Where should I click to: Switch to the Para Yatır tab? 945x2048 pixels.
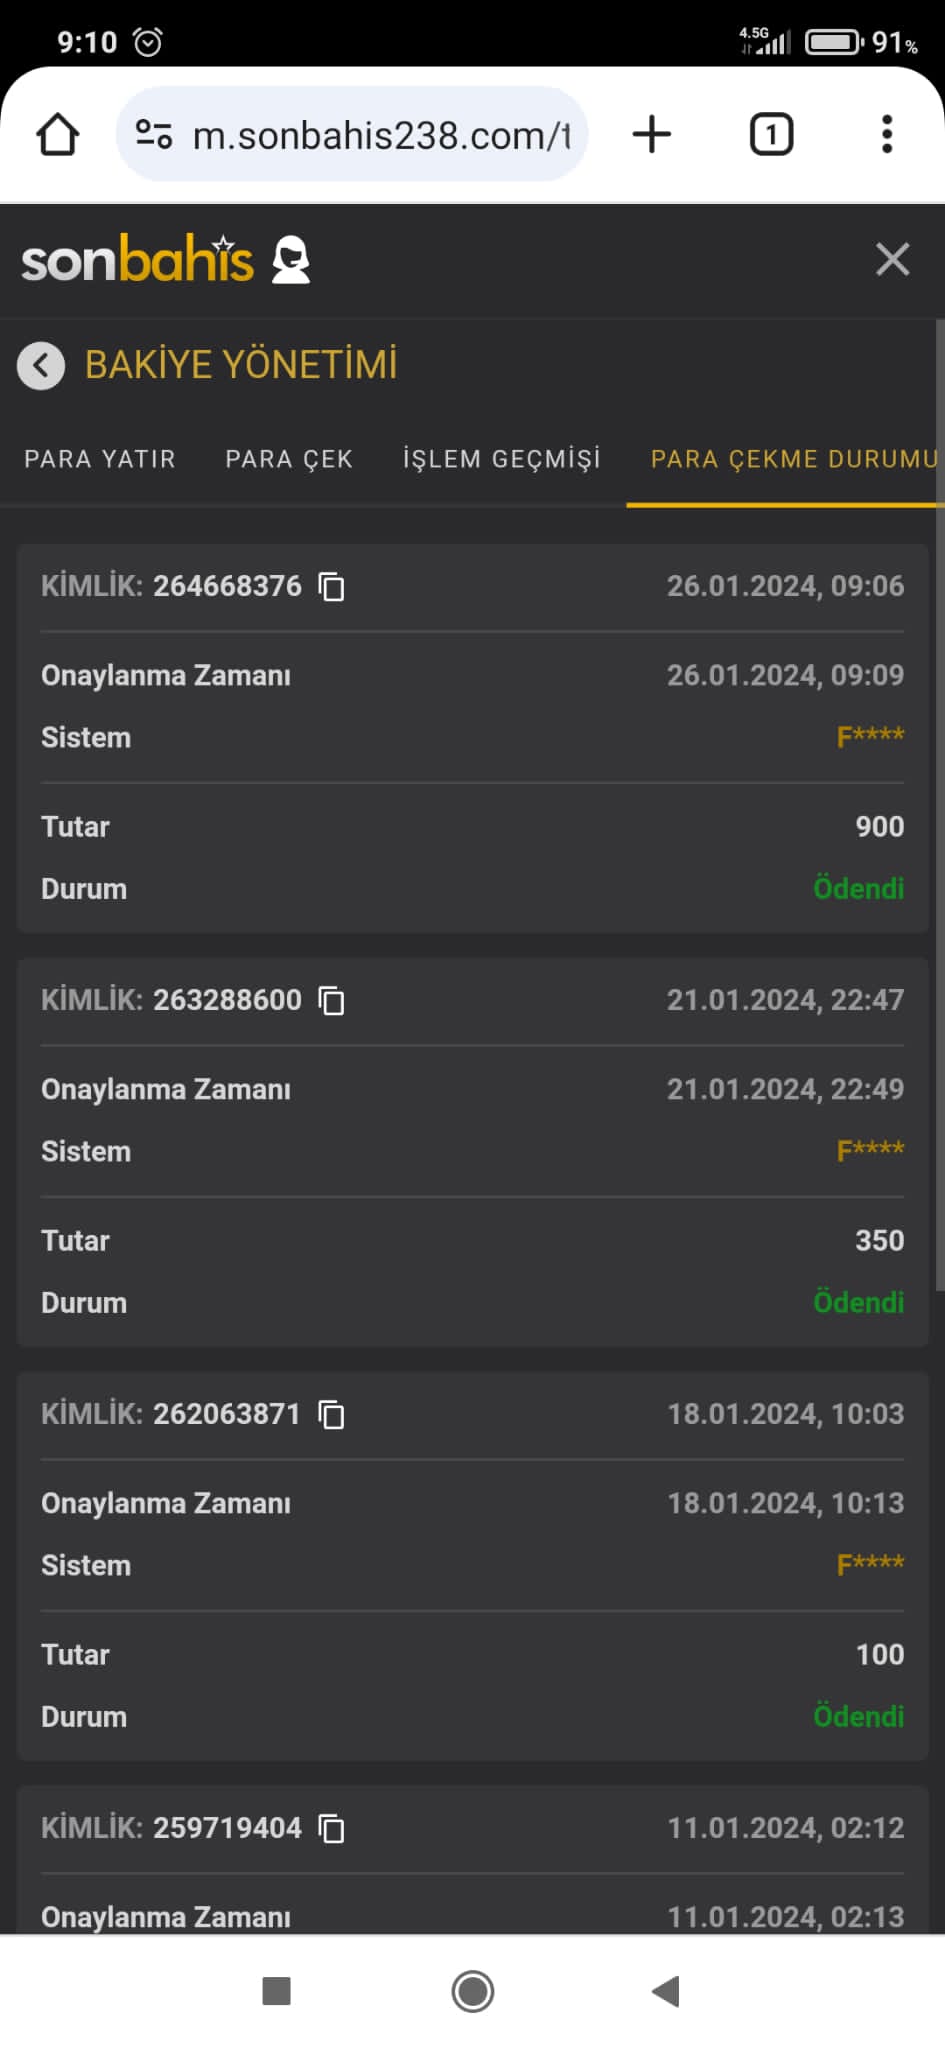100,459
